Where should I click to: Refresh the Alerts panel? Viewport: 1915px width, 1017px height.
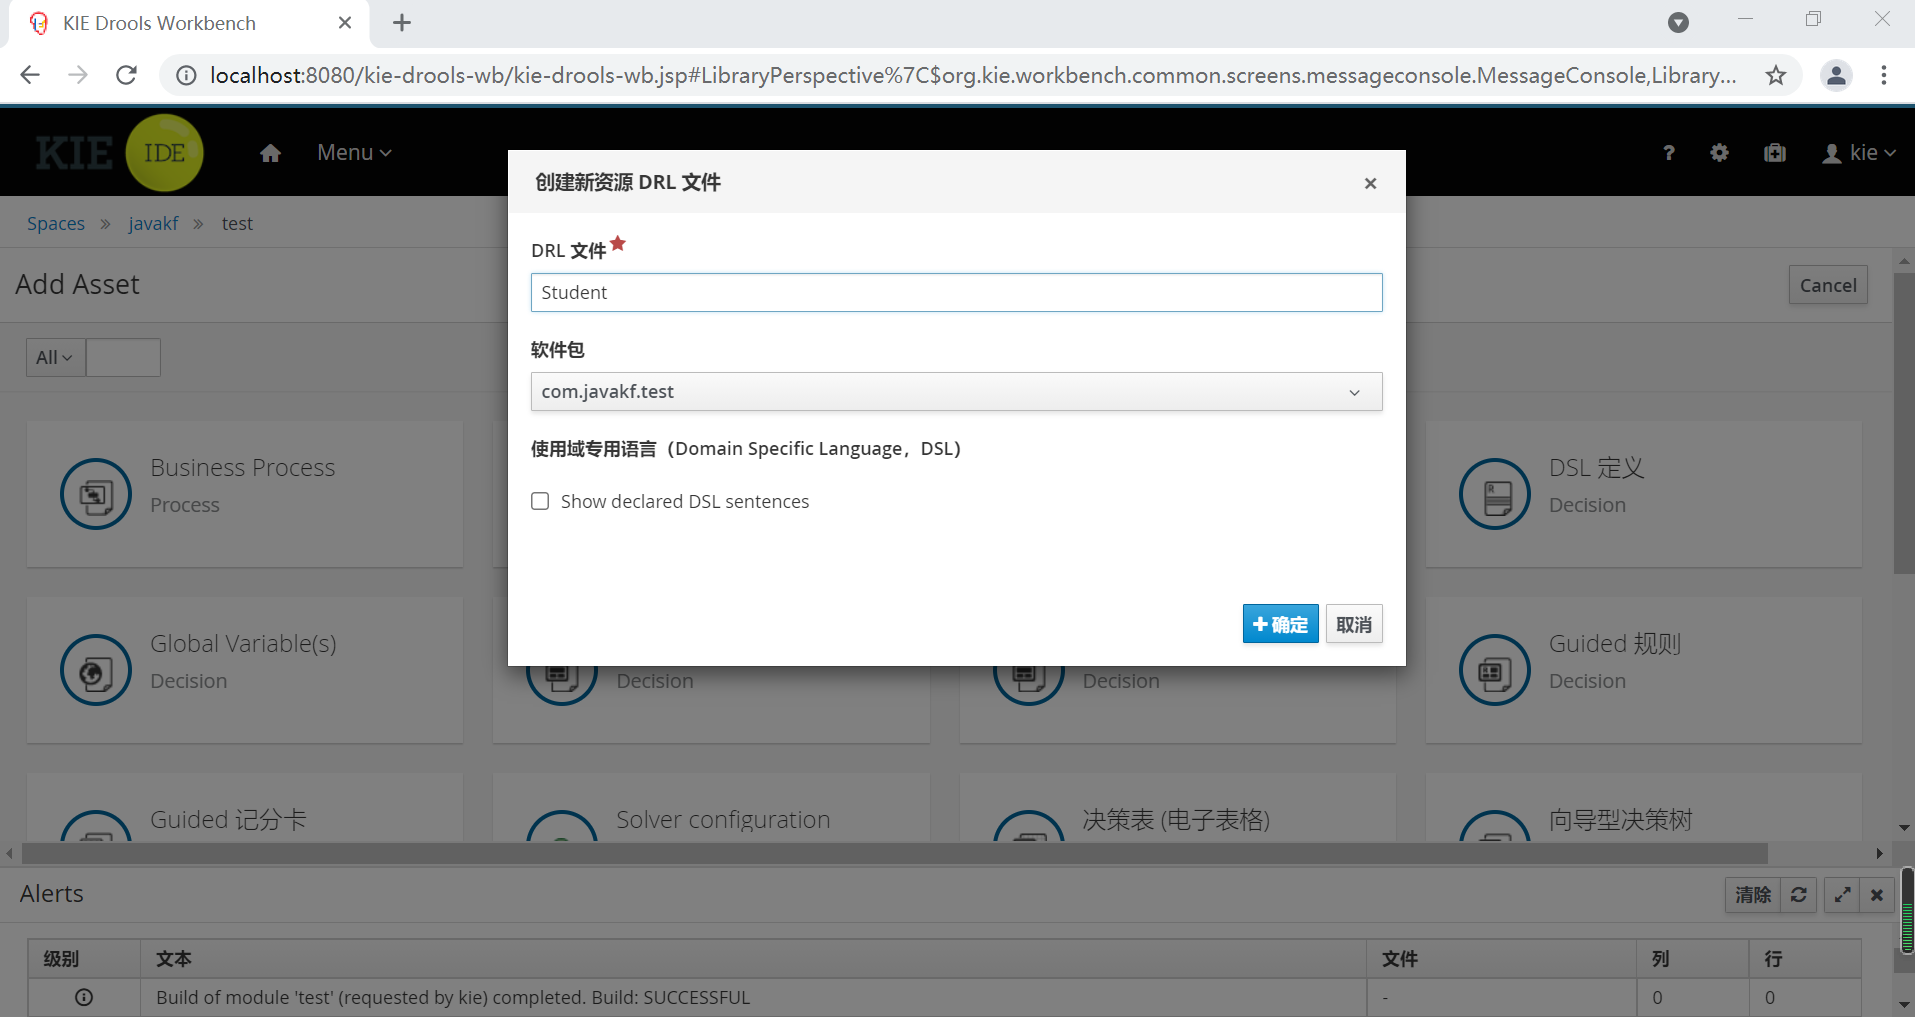(x=1798, y=895)
